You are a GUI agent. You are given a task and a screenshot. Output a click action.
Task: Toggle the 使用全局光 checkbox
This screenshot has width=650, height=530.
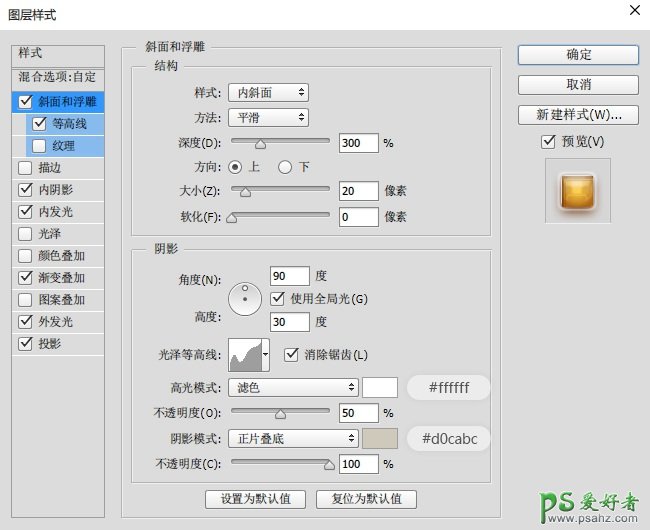(279, 298)
